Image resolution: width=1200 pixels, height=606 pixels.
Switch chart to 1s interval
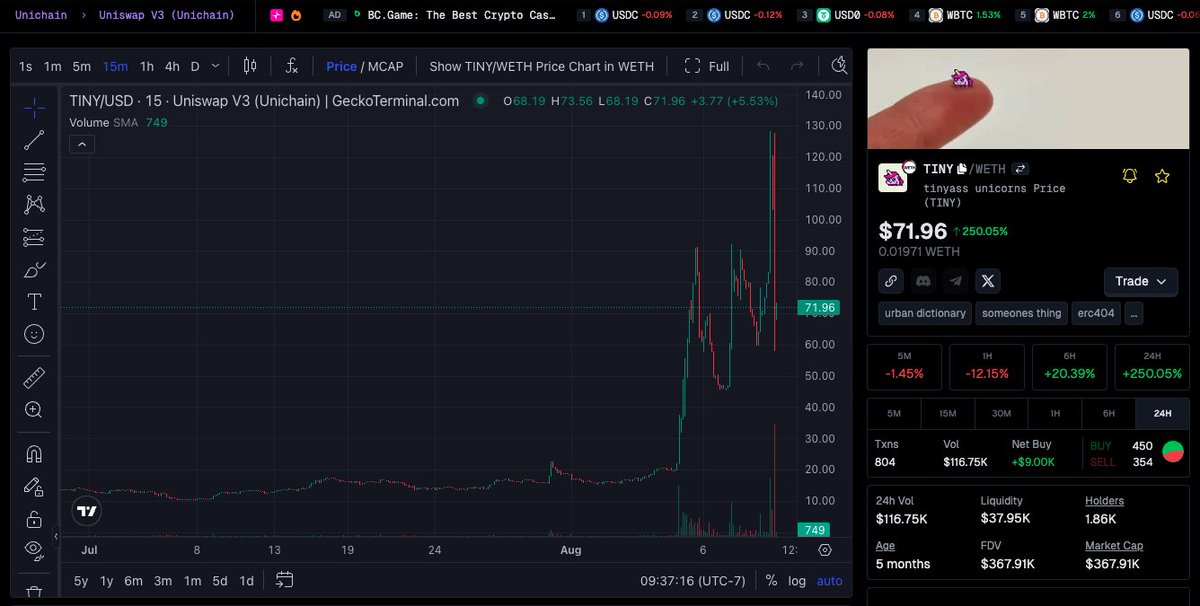coord(26,66)
